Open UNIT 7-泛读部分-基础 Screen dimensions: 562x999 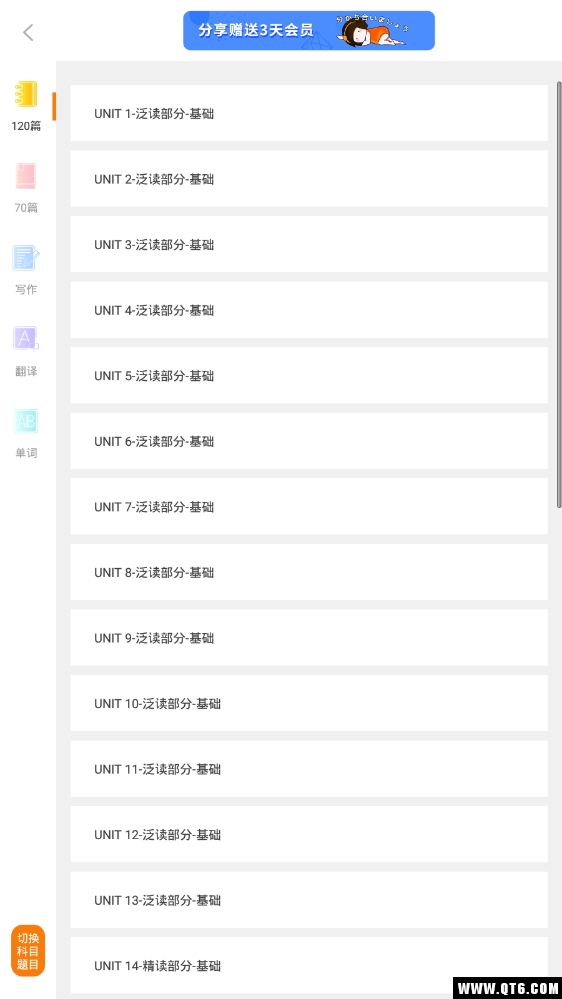309,507
